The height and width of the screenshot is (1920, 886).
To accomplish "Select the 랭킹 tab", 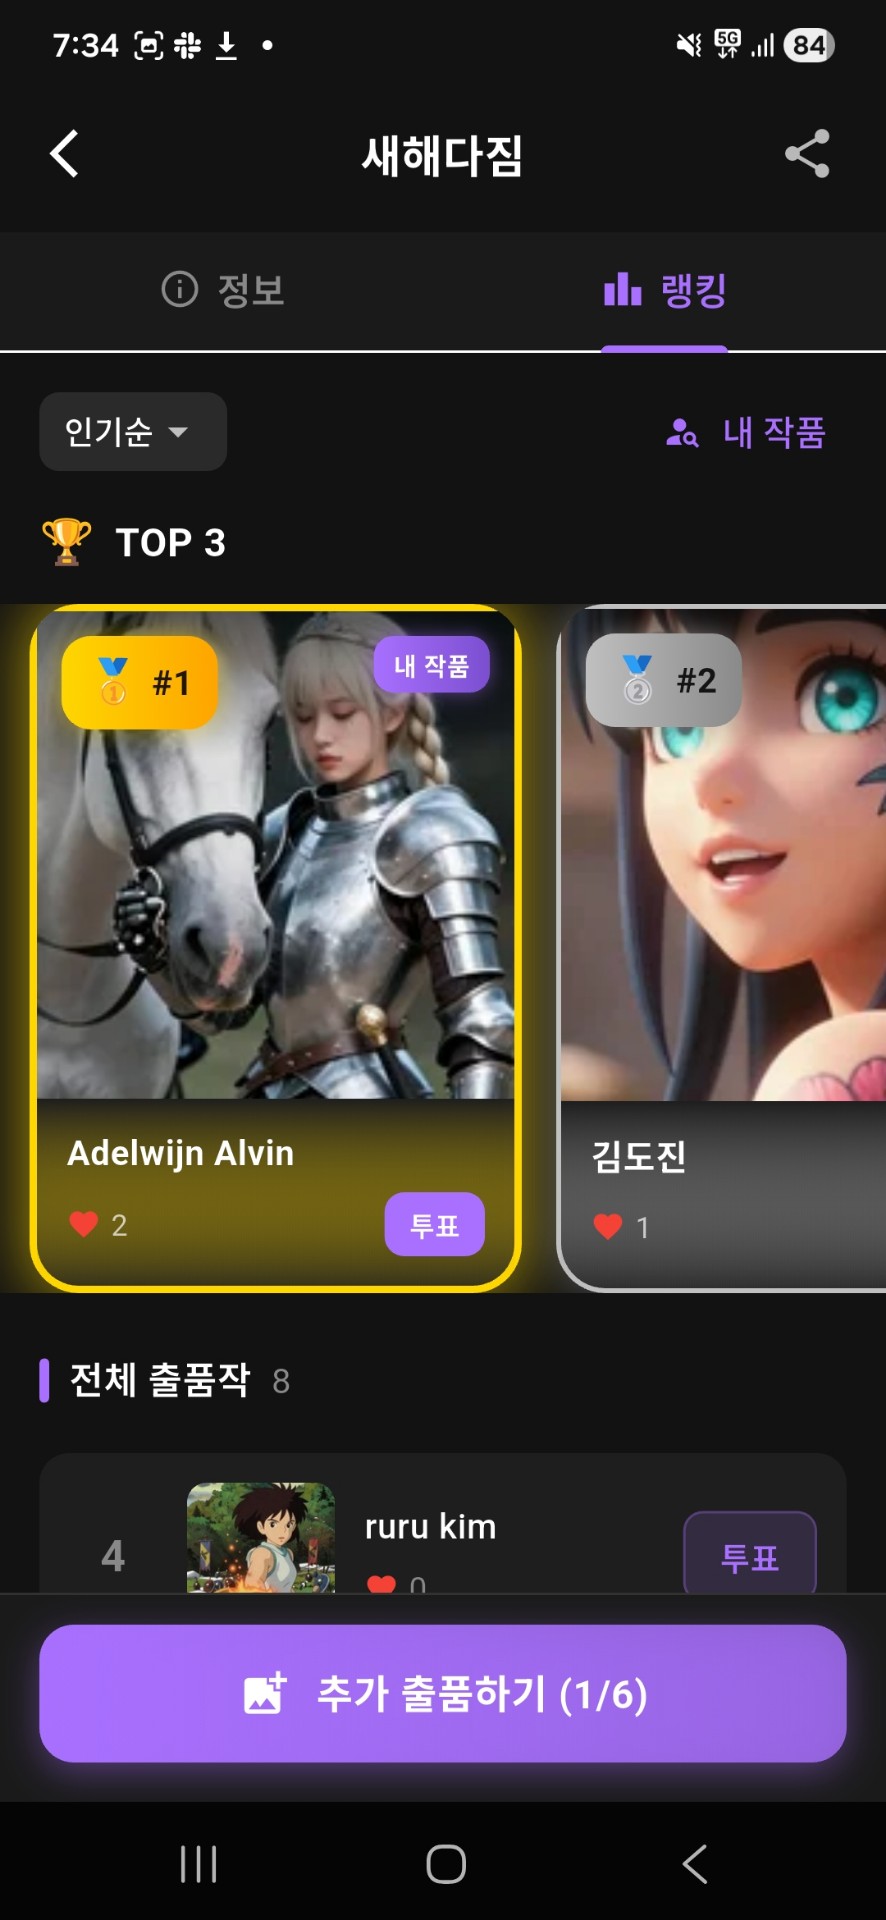I will 664,291.
